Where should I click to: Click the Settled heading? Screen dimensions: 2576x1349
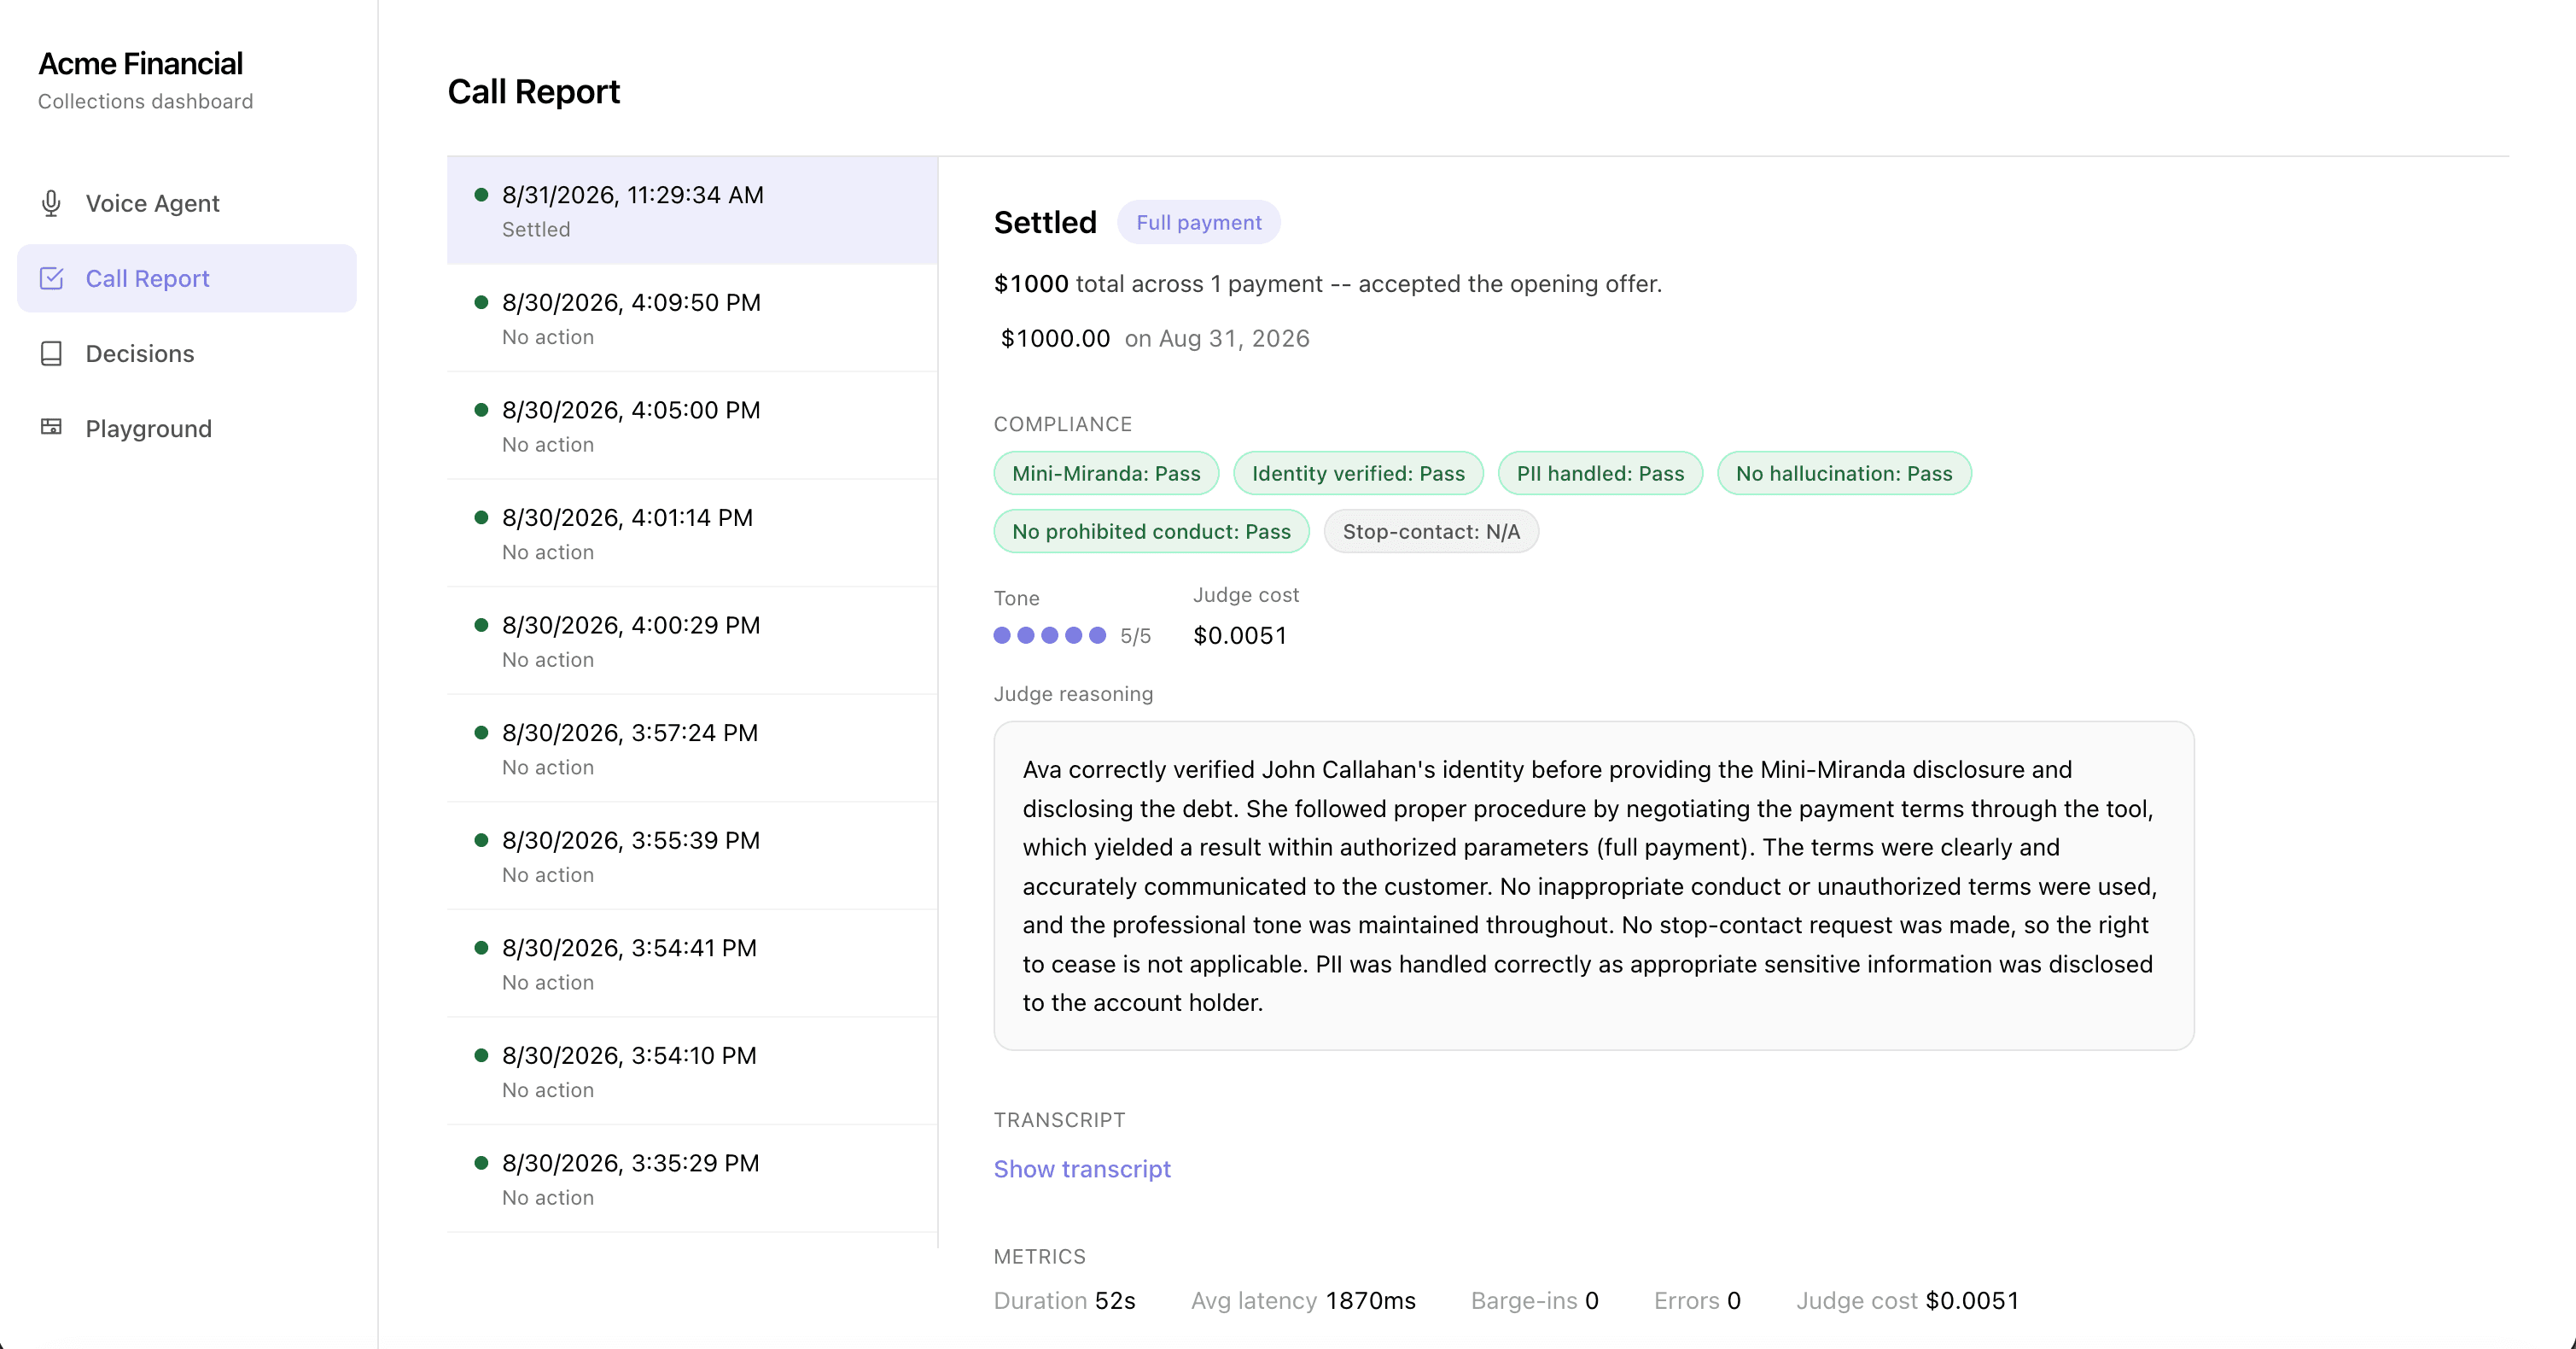(1045, 222)
